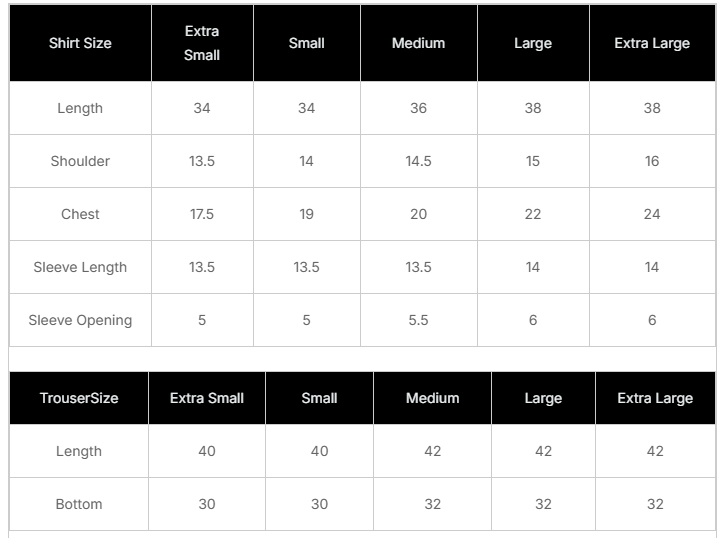This screenshot has width=725, height=538.
Task: Select Chest value 24 for Extra Large
Action: [x=652, y=214]
